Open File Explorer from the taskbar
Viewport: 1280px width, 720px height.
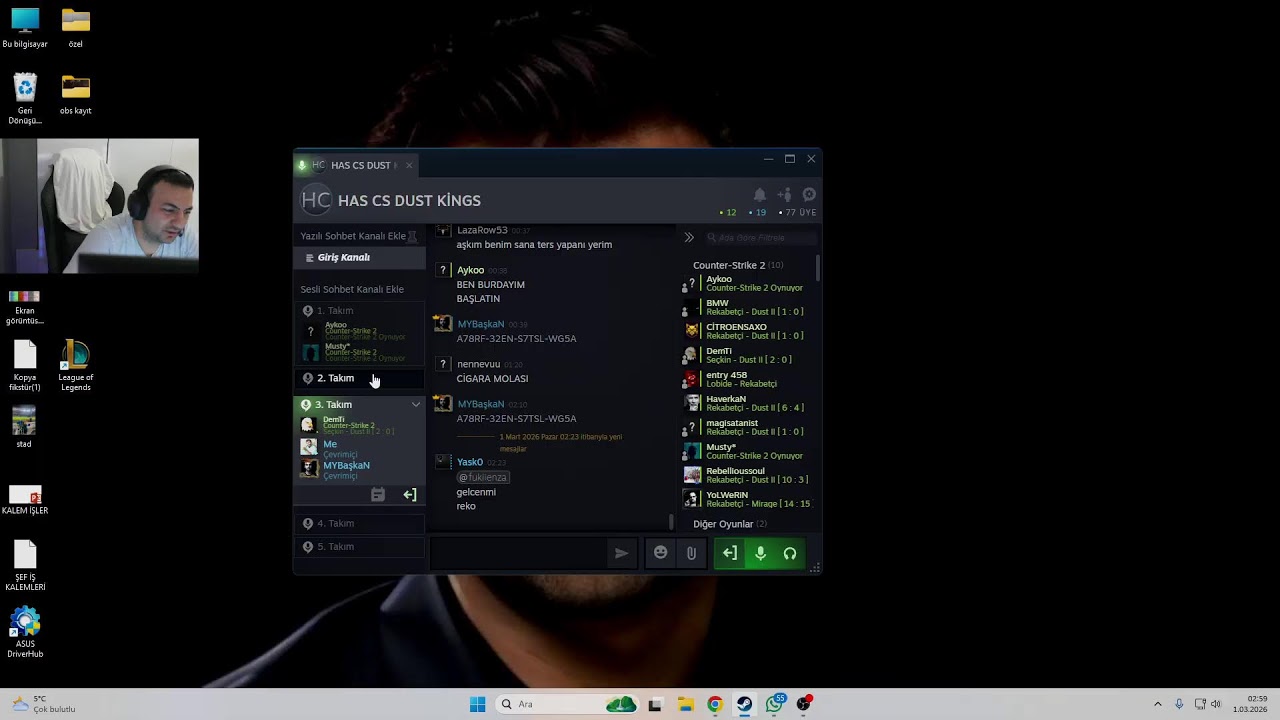click(685, 704)
